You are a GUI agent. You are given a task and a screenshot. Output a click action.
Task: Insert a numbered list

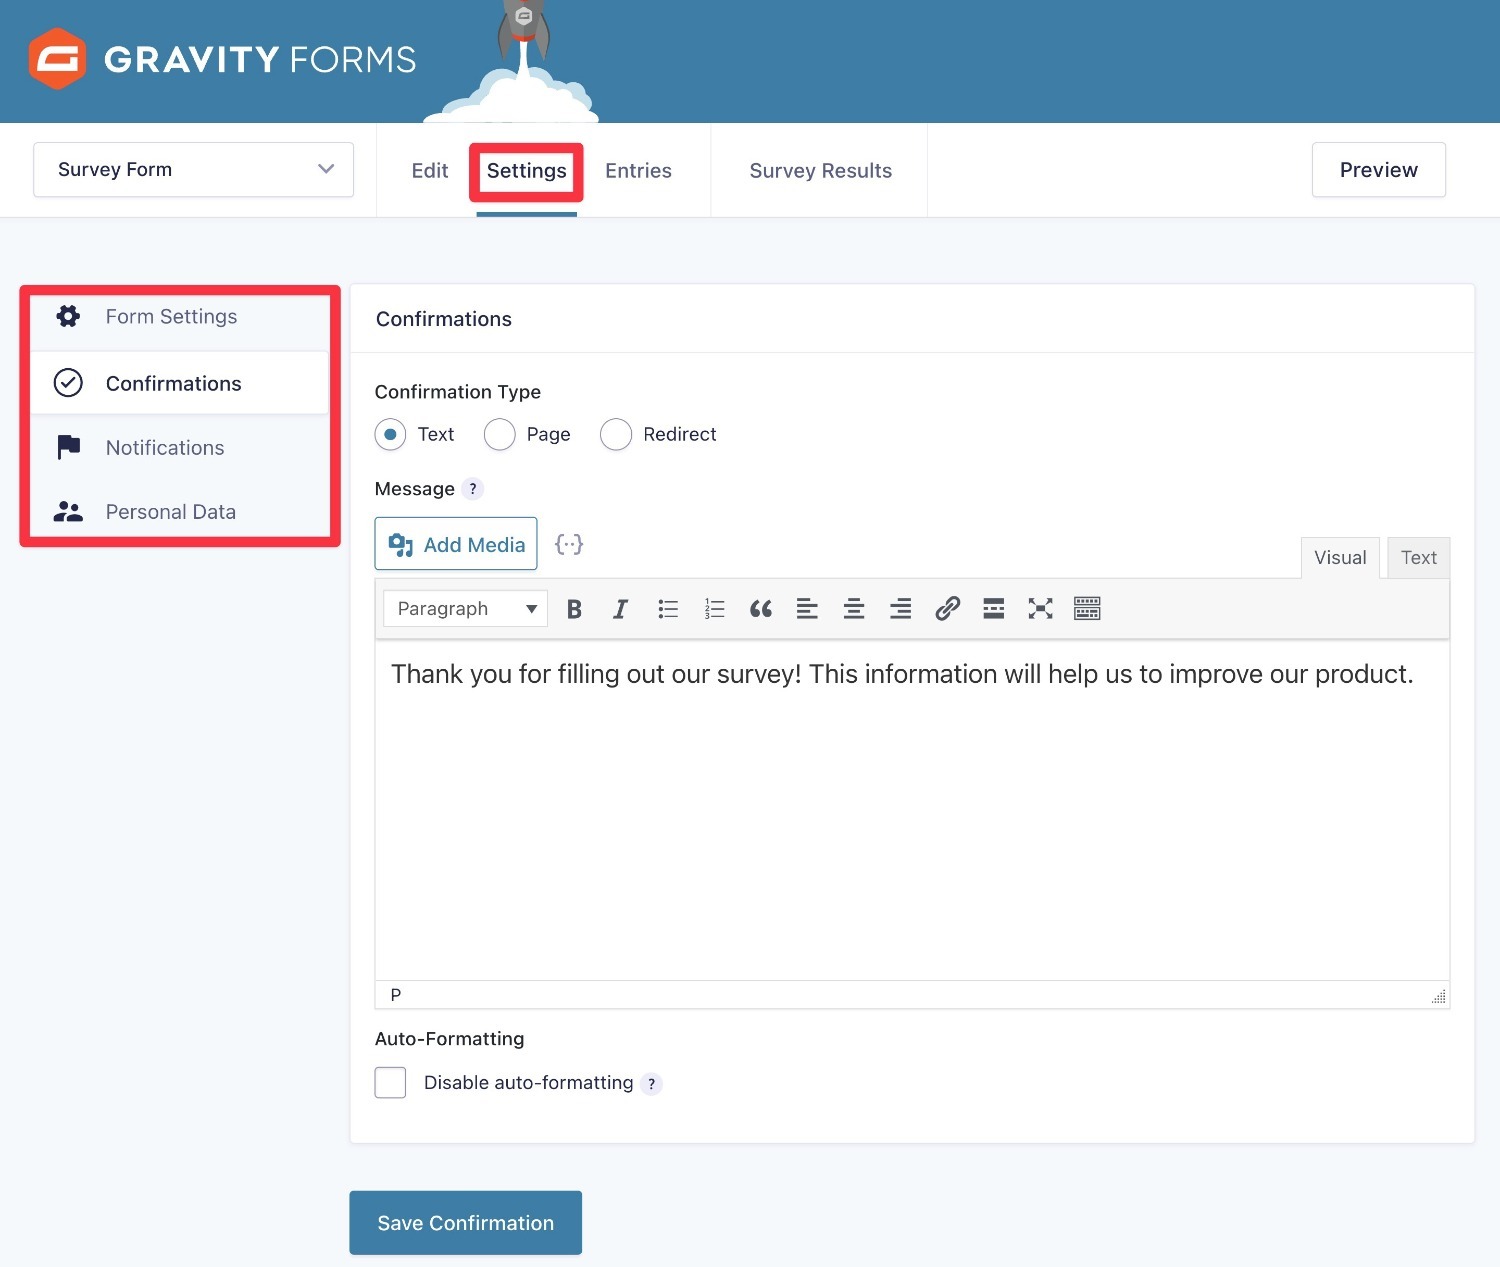[714, 609]
